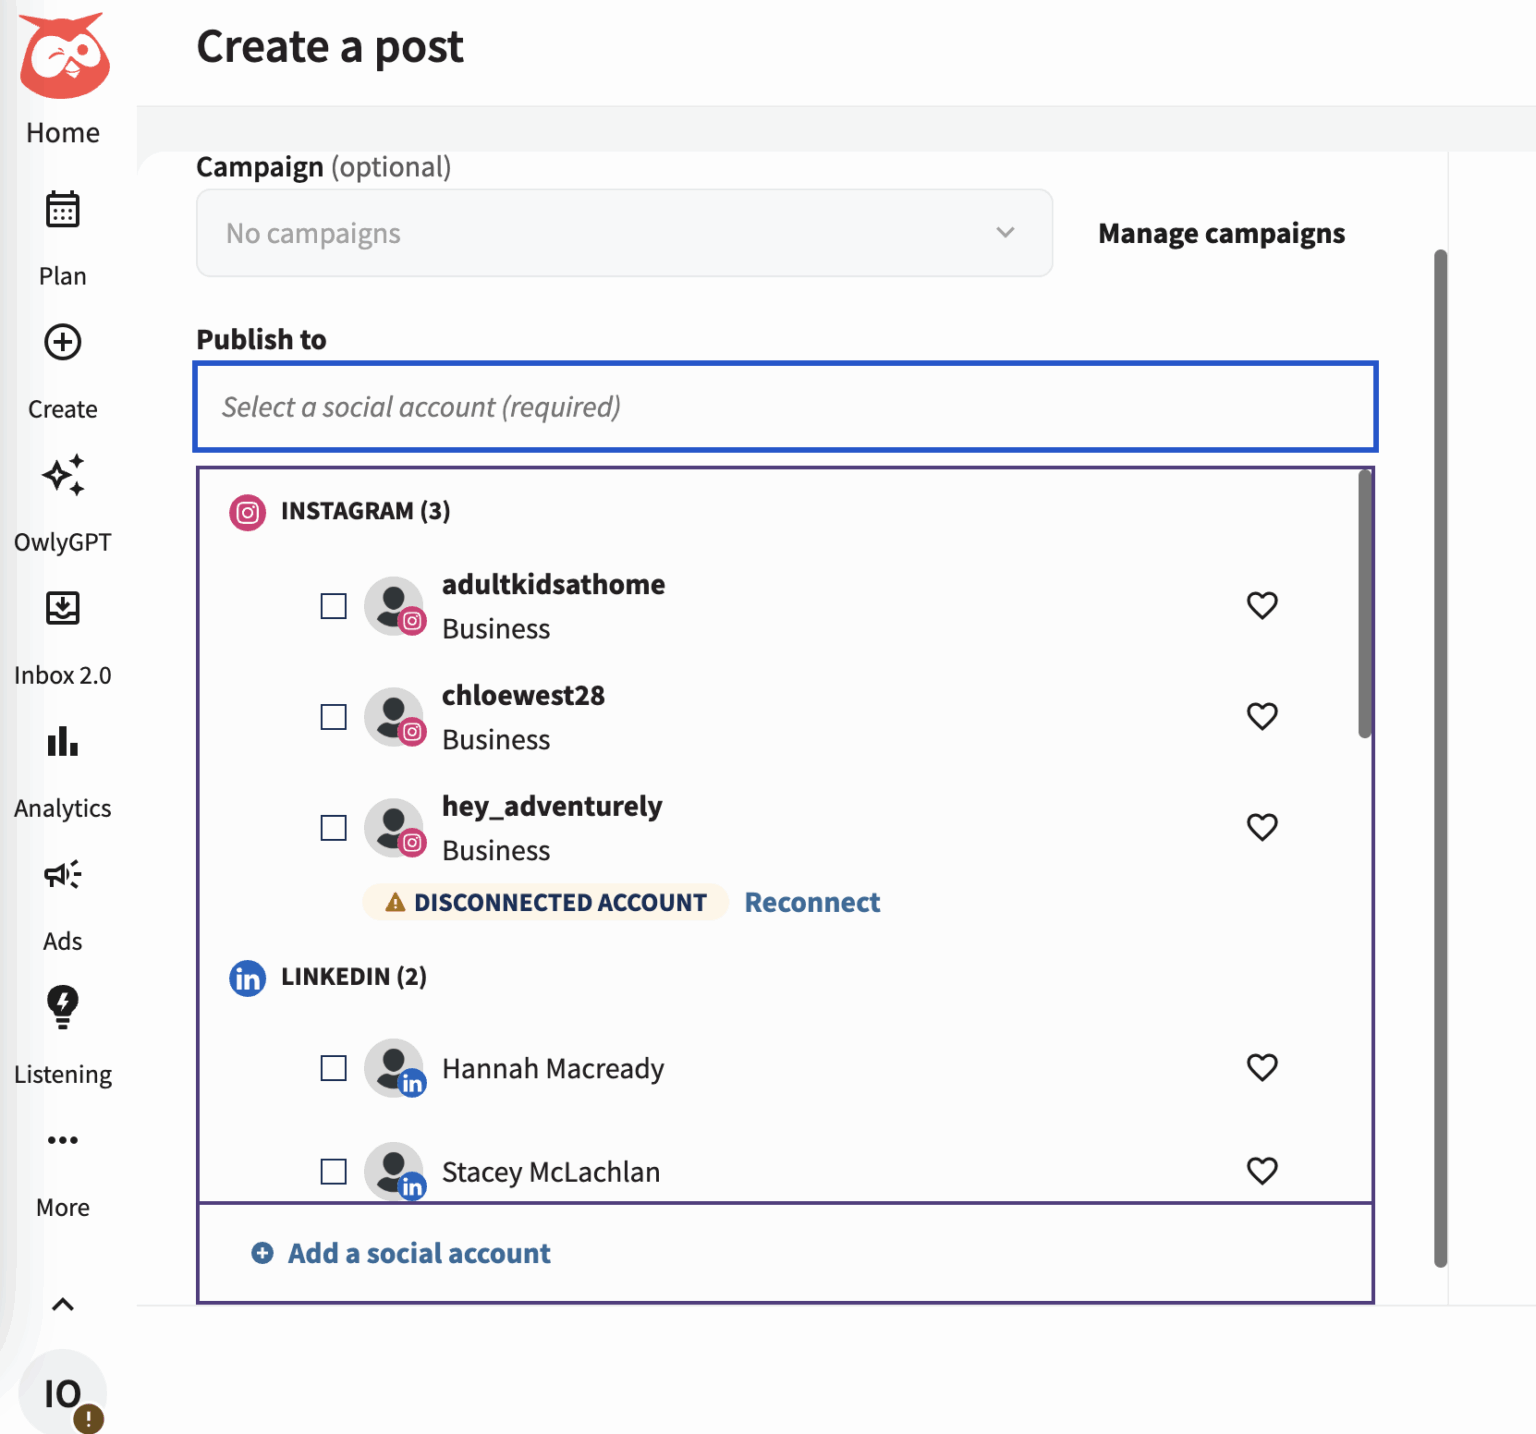Click the Select a social account field

click(785, 407)
